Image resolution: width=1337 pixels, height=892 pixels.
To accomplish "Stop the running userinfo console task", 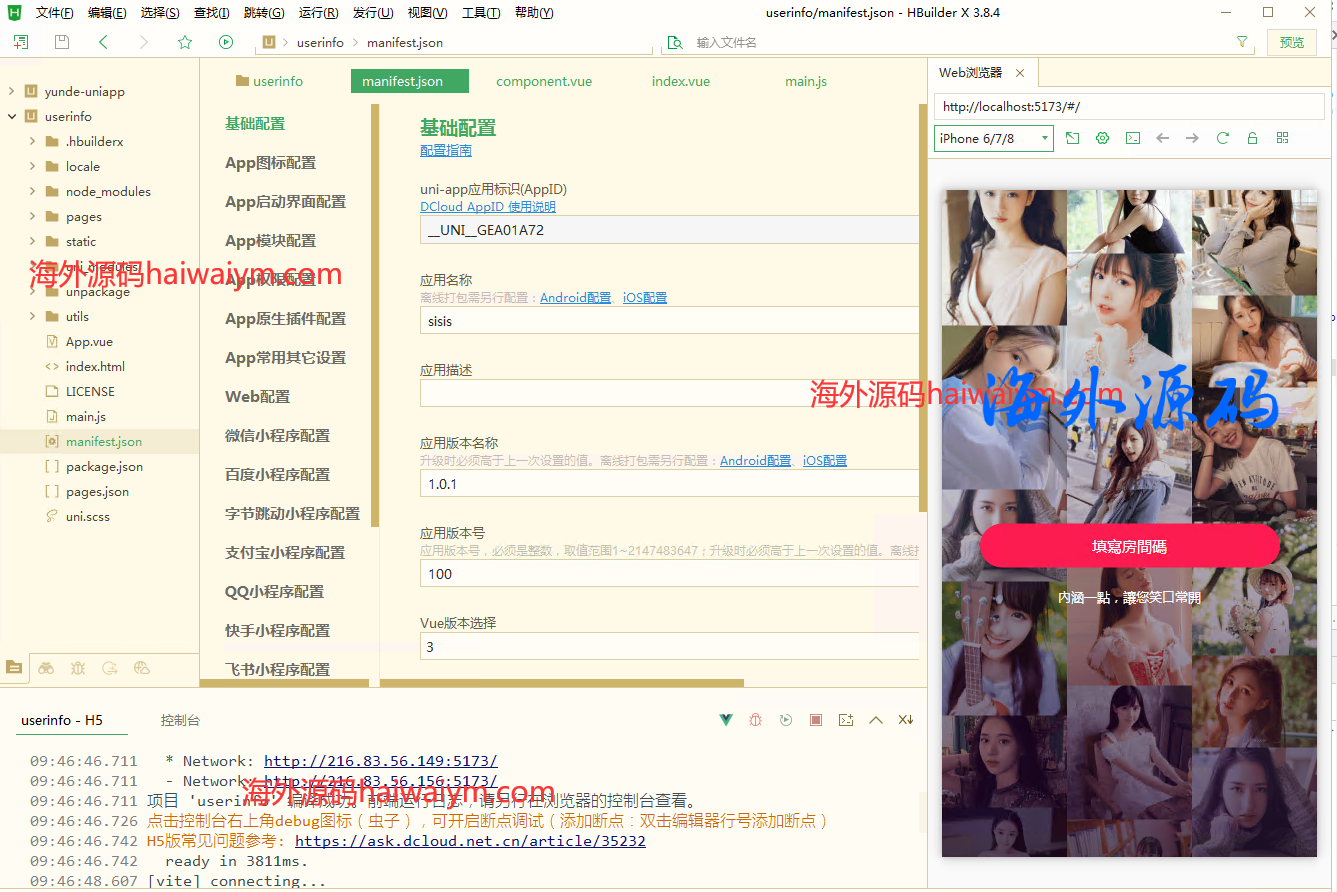I will (x=816, y=720).
